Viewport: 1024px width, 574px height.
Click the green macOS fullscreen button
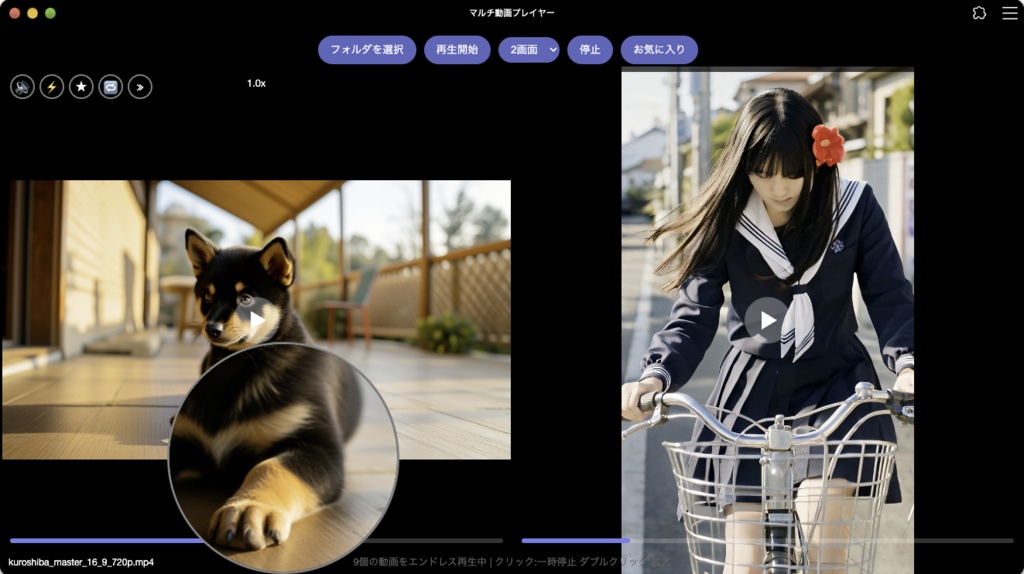coord(50,13)
